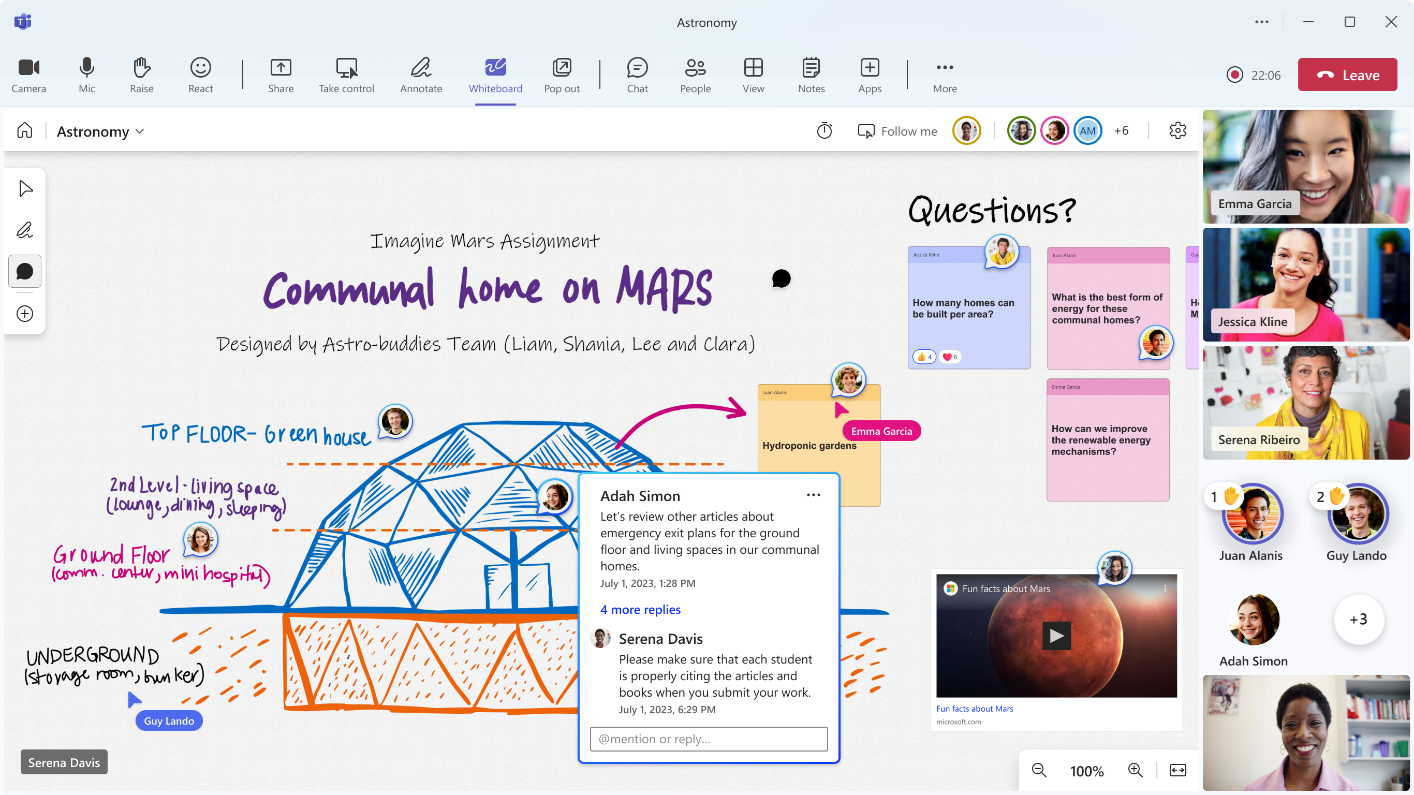Screen dimensions: 1414x795
Task: Raise your hand
Action: click(x=141, y=74)
